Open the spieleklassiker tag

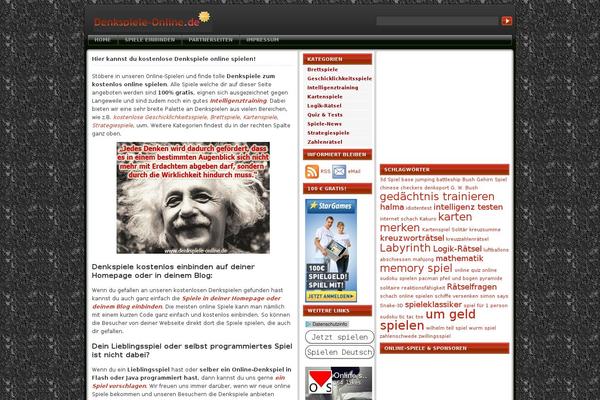tap(433, 305)
